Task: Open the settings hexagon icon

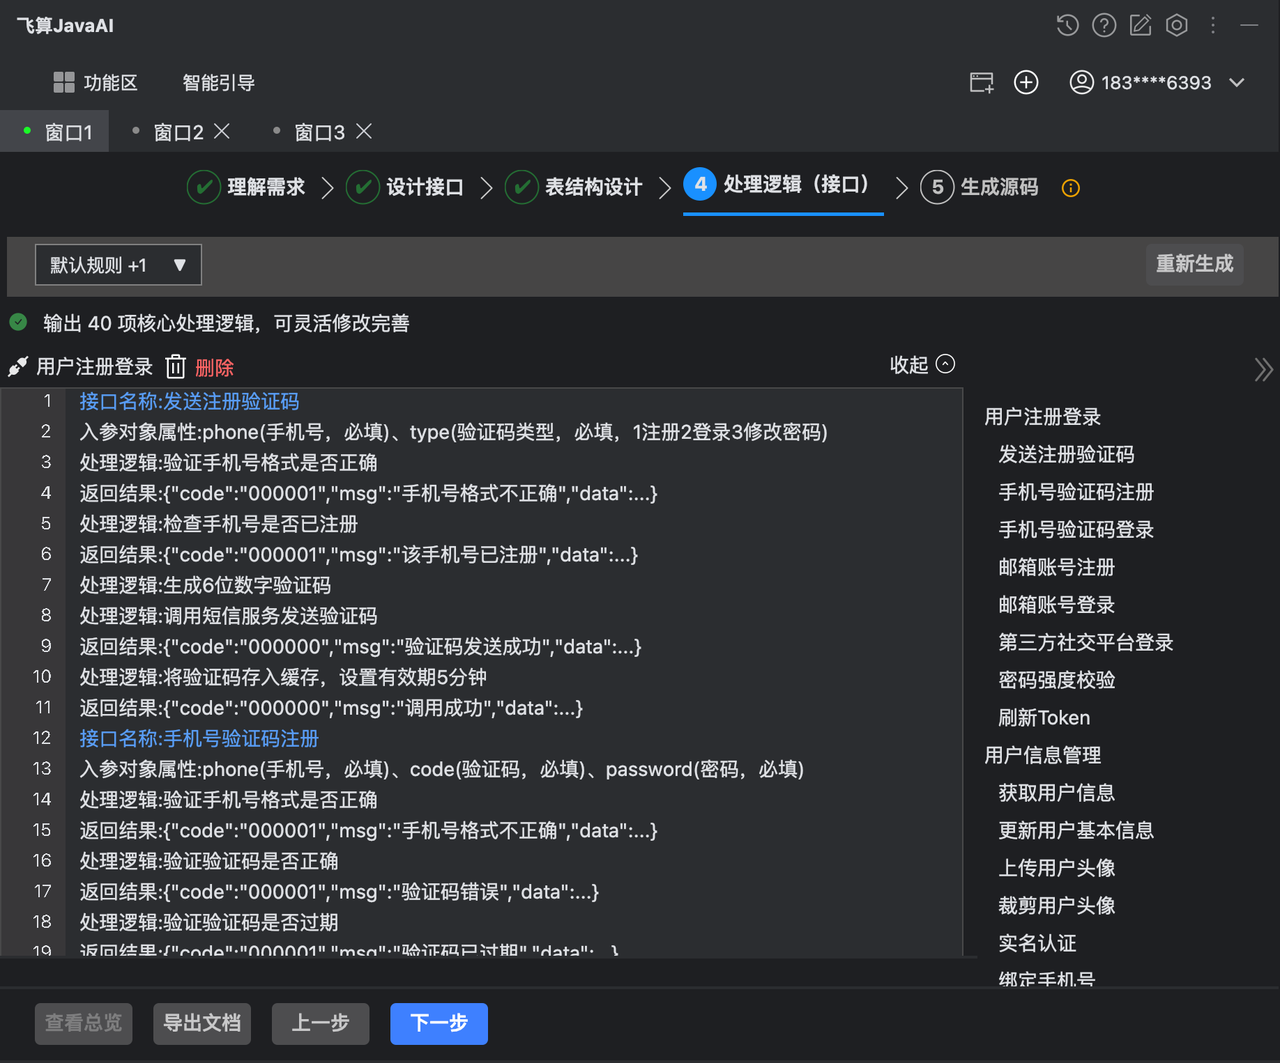Action: pyautogui.click(x=1177, y=25)
